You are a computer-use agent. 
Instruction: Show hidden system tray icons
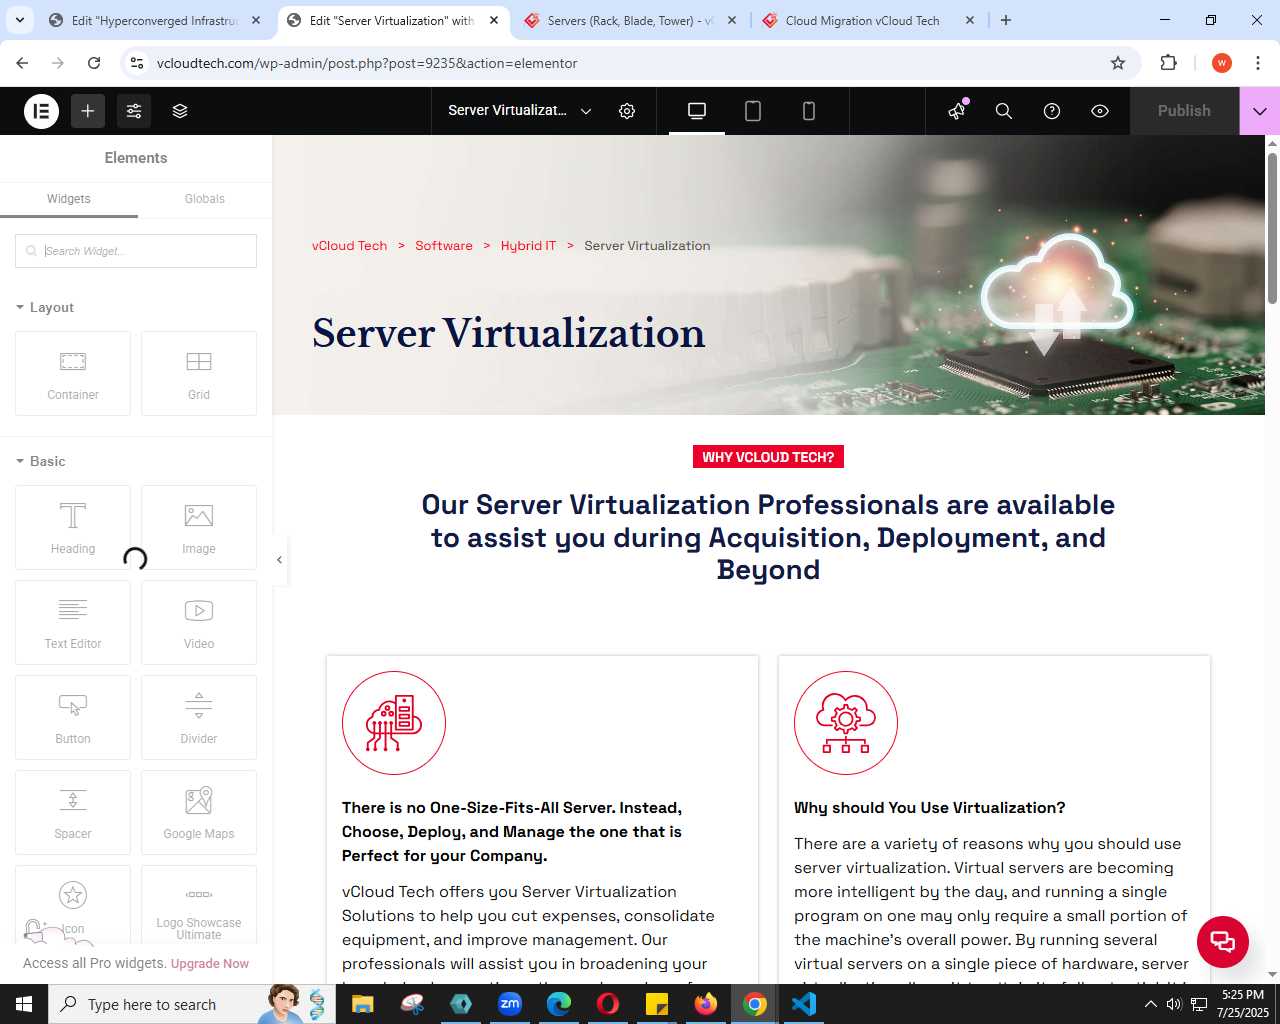tap(1150, 1004)
